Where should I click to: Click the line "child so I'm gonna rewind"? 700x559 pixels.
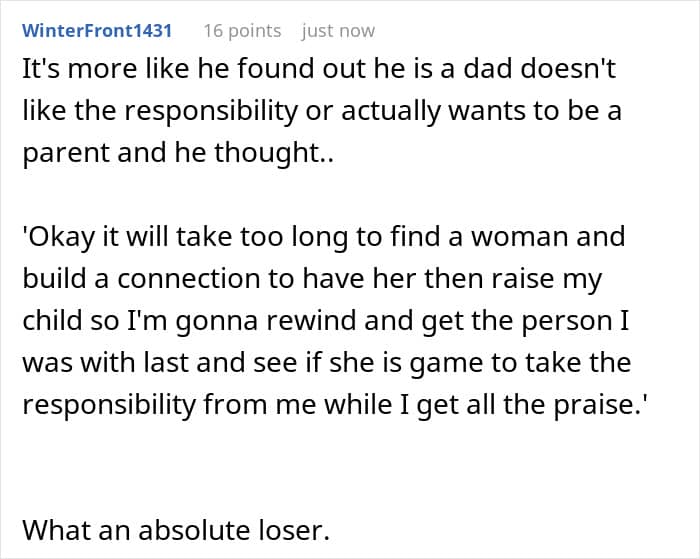(325, 321)
